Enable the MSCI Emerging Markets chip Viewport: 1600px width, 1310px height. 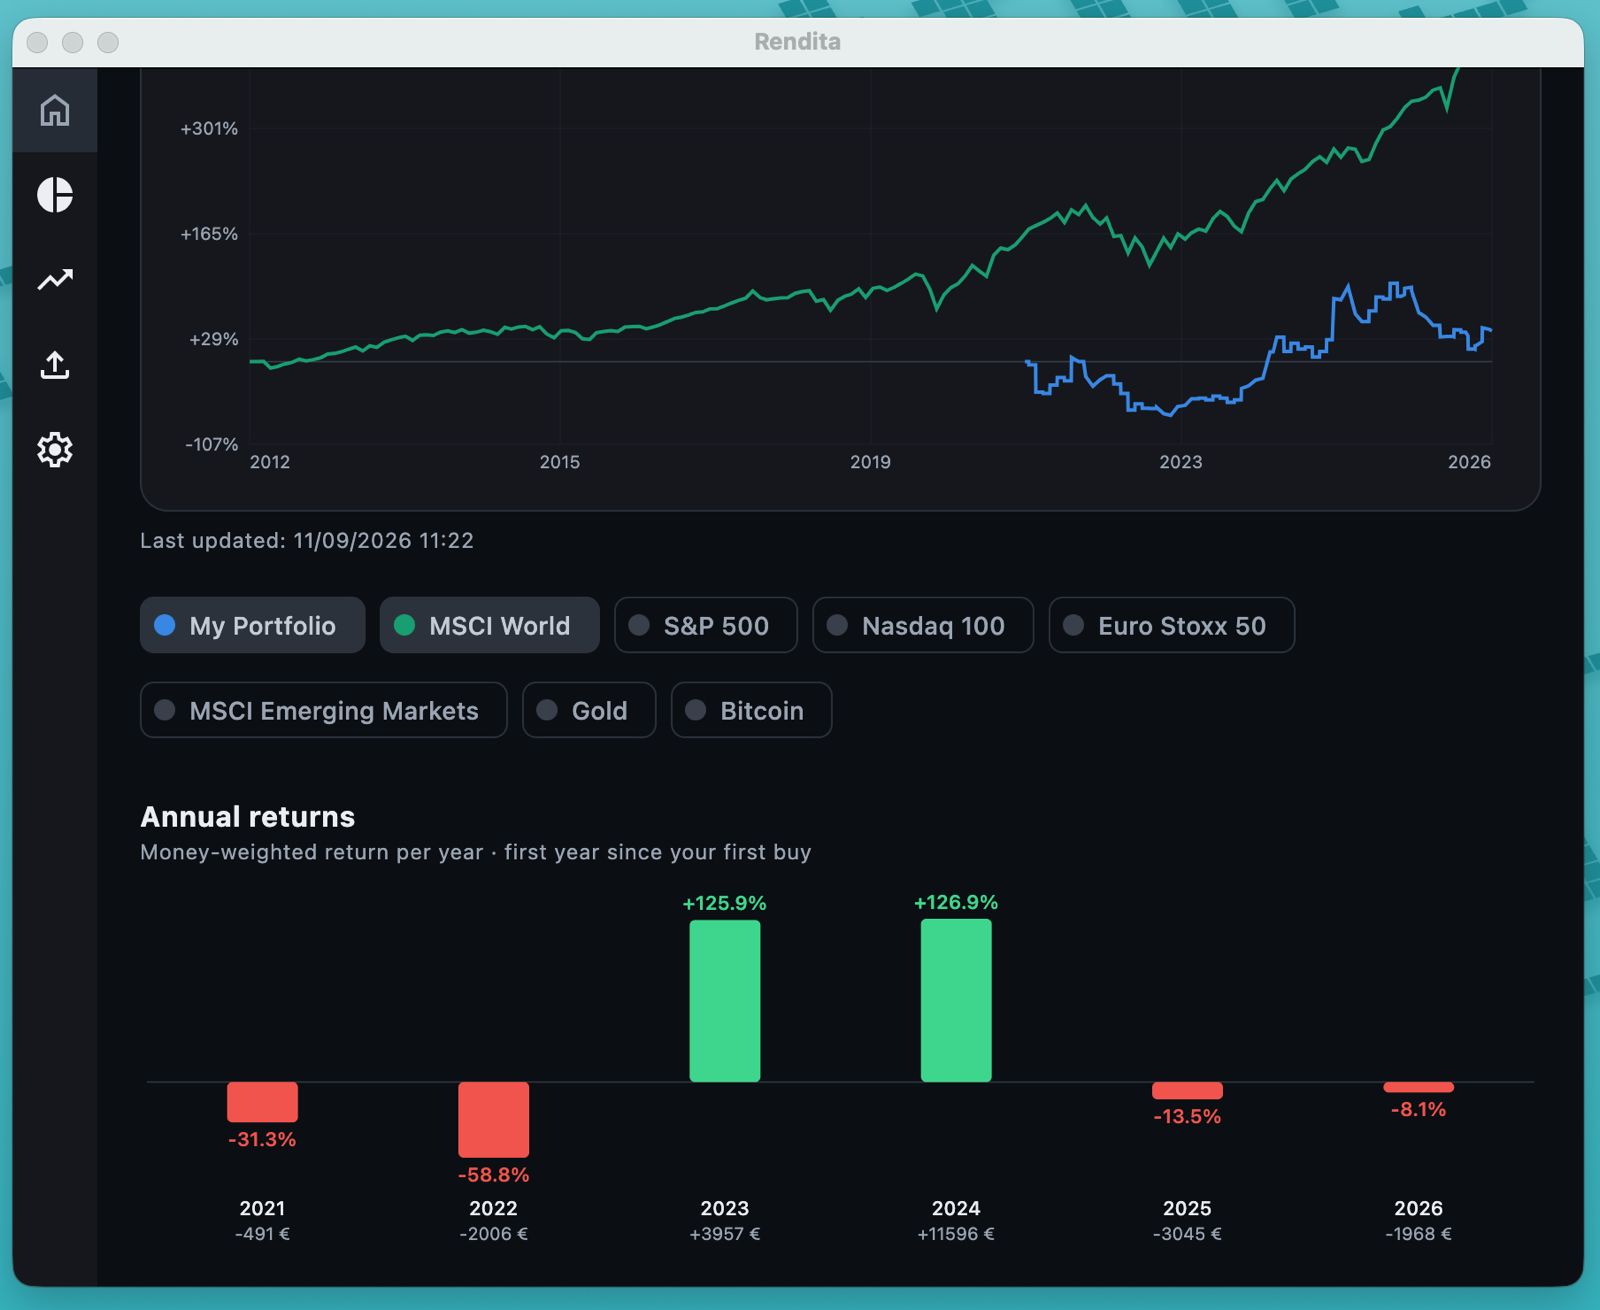[324, 710]
